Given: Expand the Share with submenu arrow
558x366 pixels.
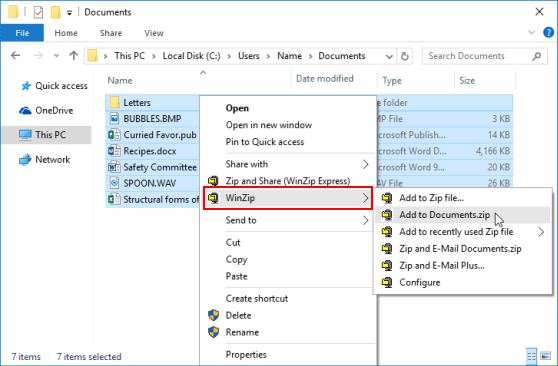Looking at the screenshot, I should point(365,164).
